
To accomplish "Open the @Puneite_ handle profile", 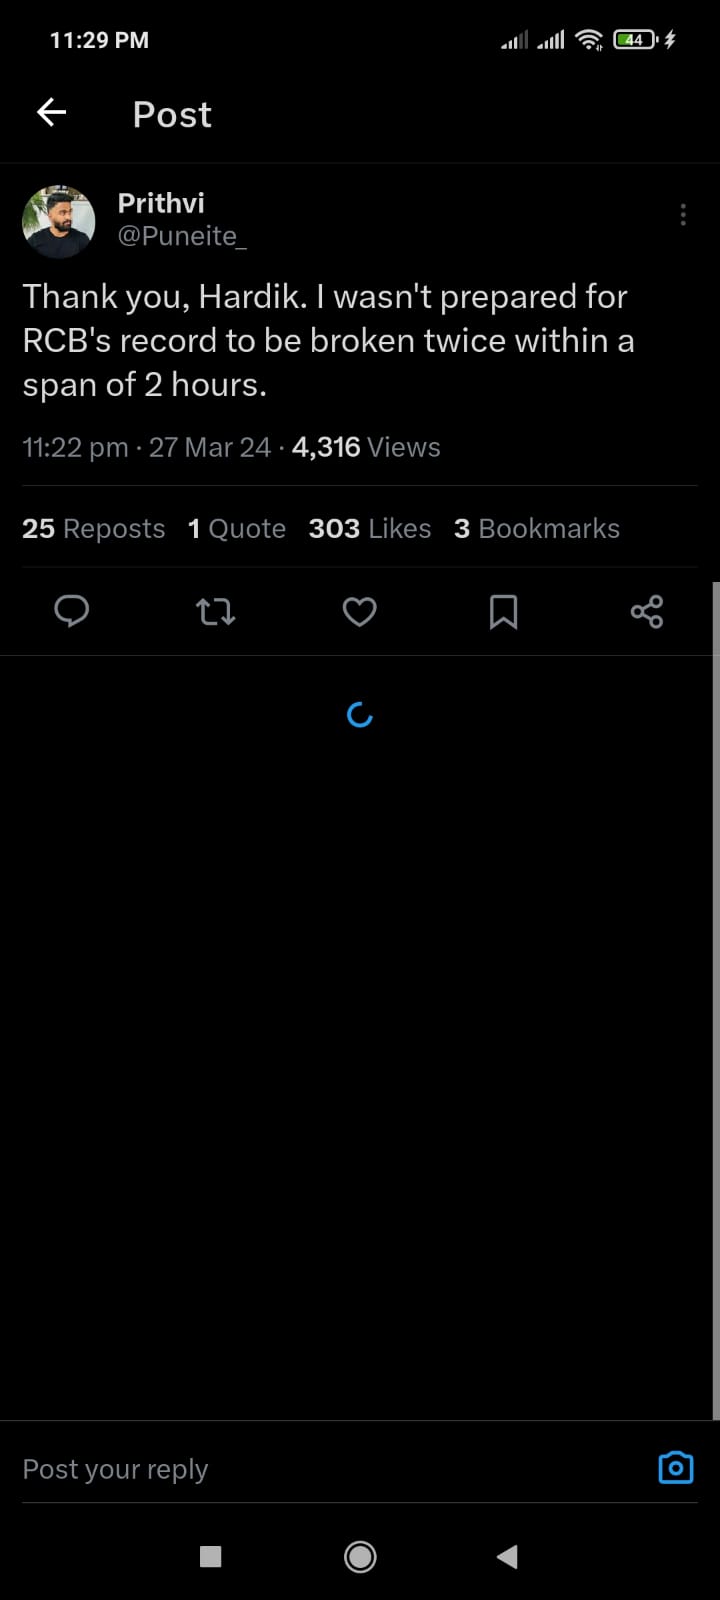I will pyautogui.click(x=182, y=236).
